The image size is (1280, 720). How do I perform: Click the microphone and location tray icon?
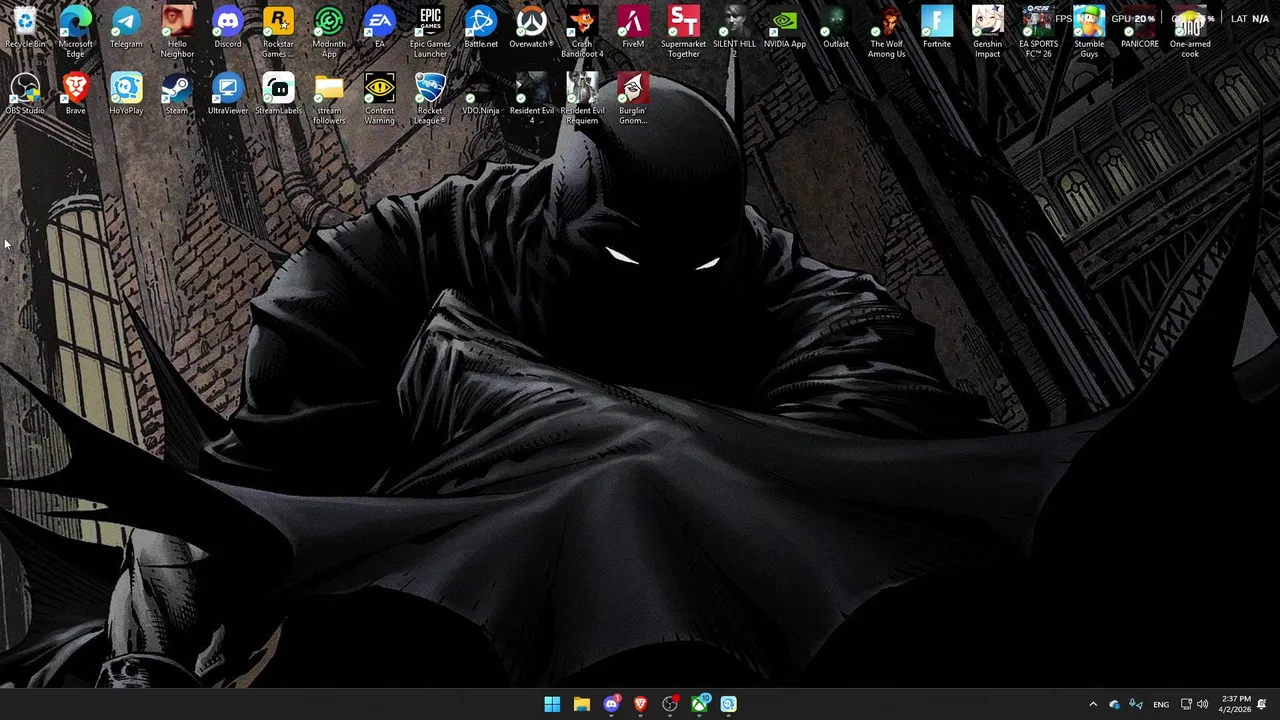pos(1136,704)
